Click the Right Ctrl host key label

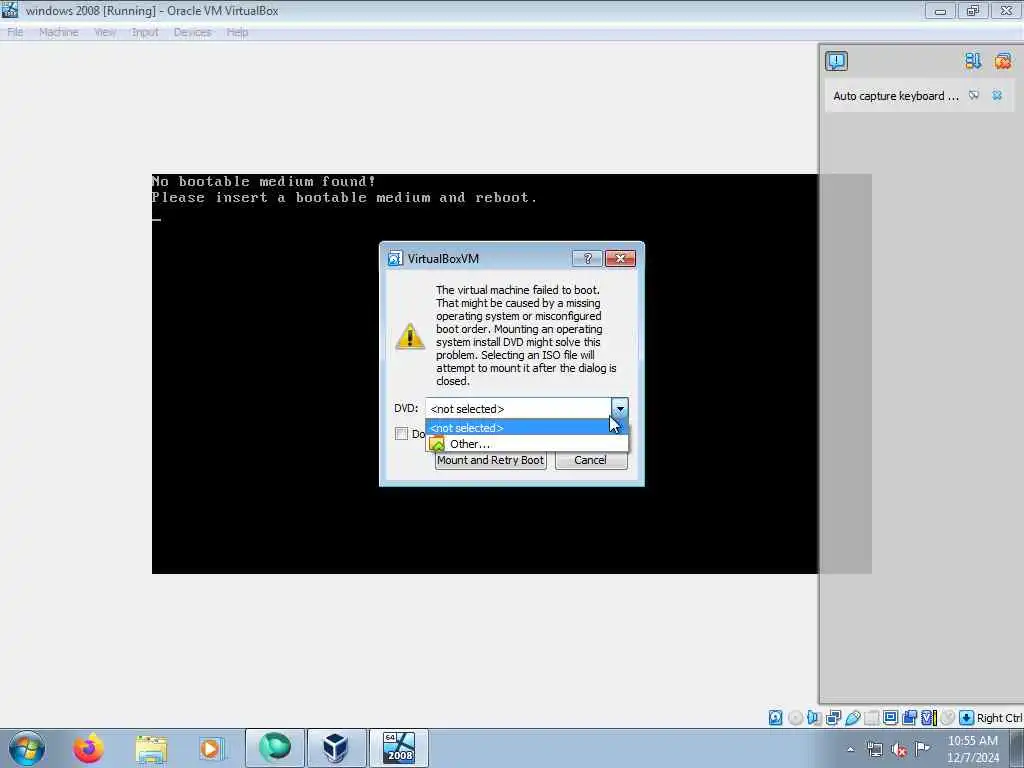point(999,718)
